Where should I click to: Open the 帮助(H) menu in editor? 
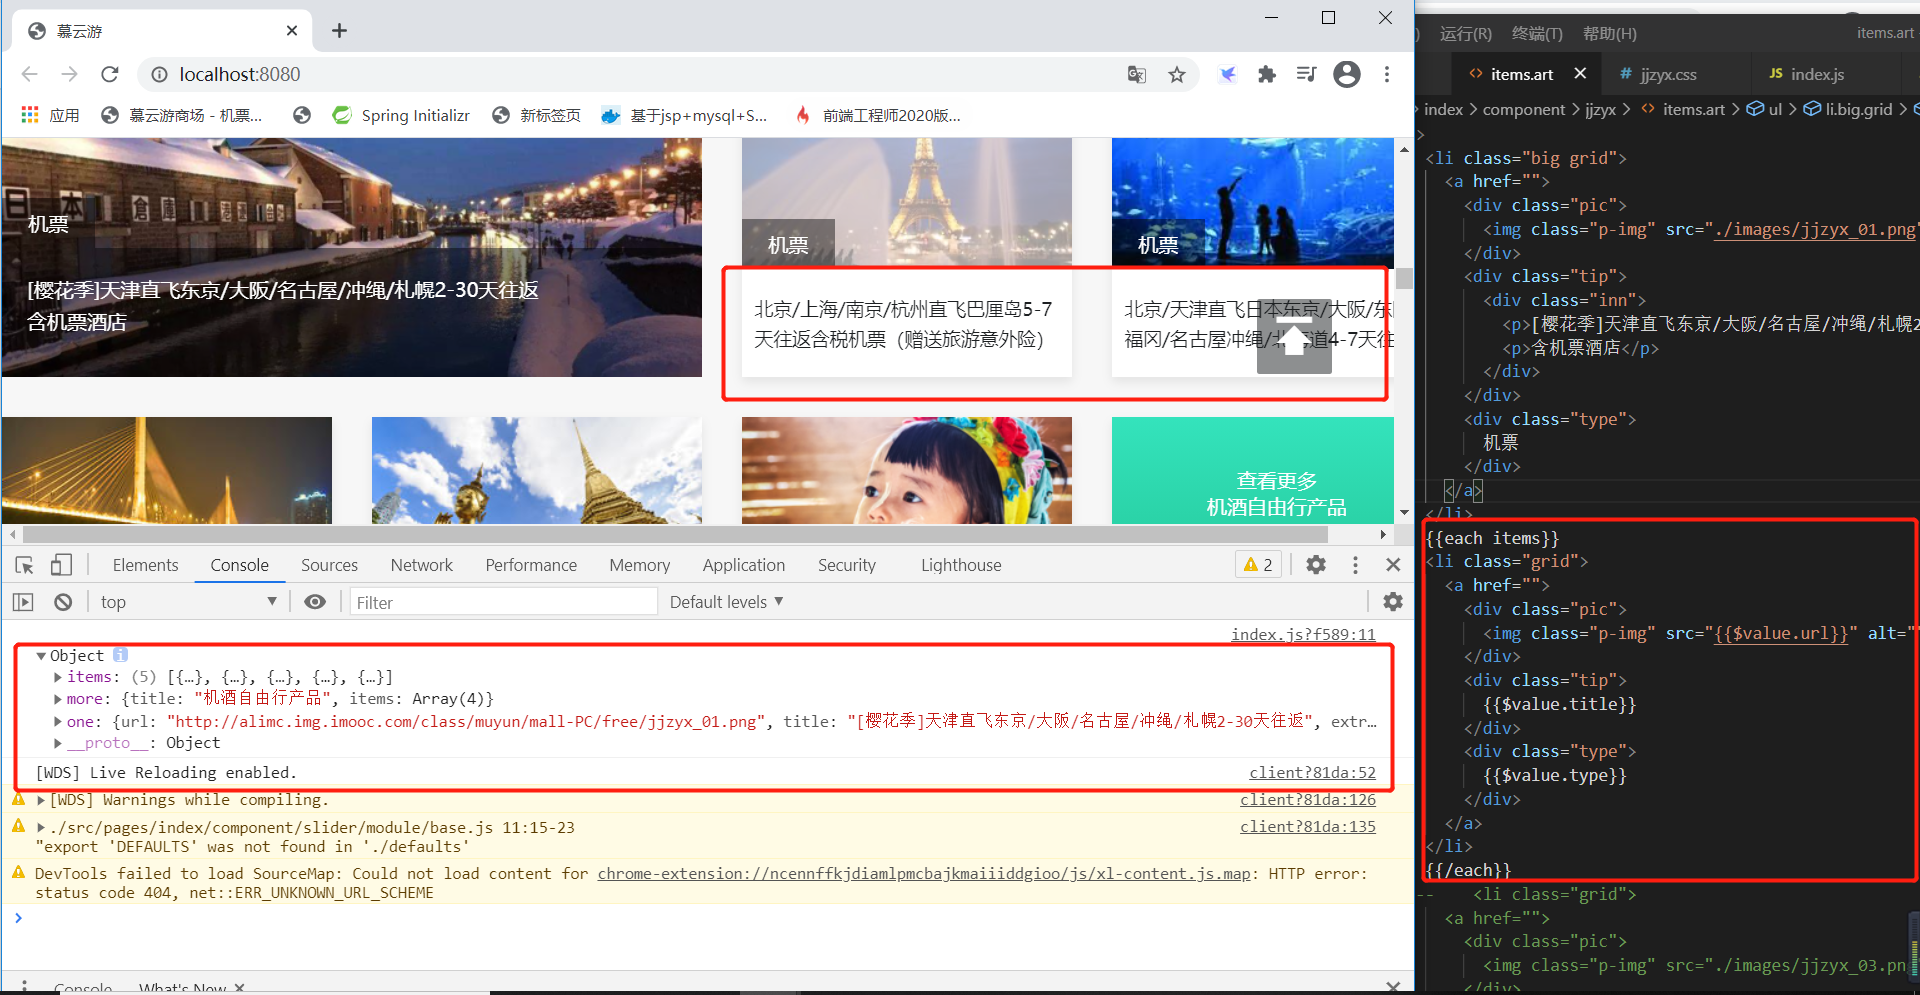(1610, 33)
